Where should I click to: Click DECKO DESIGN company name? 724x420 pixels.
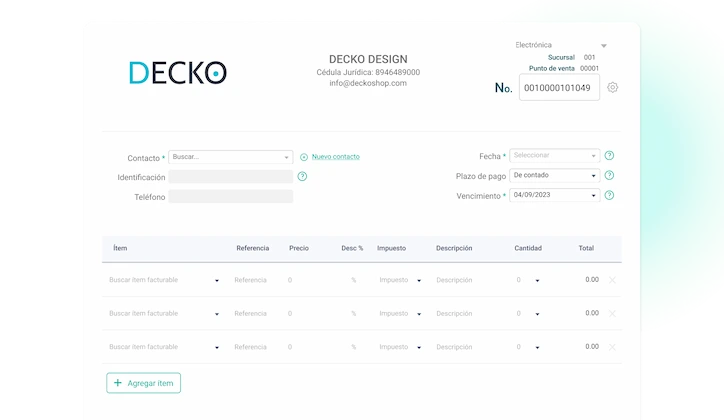click(x=368, y=59)
